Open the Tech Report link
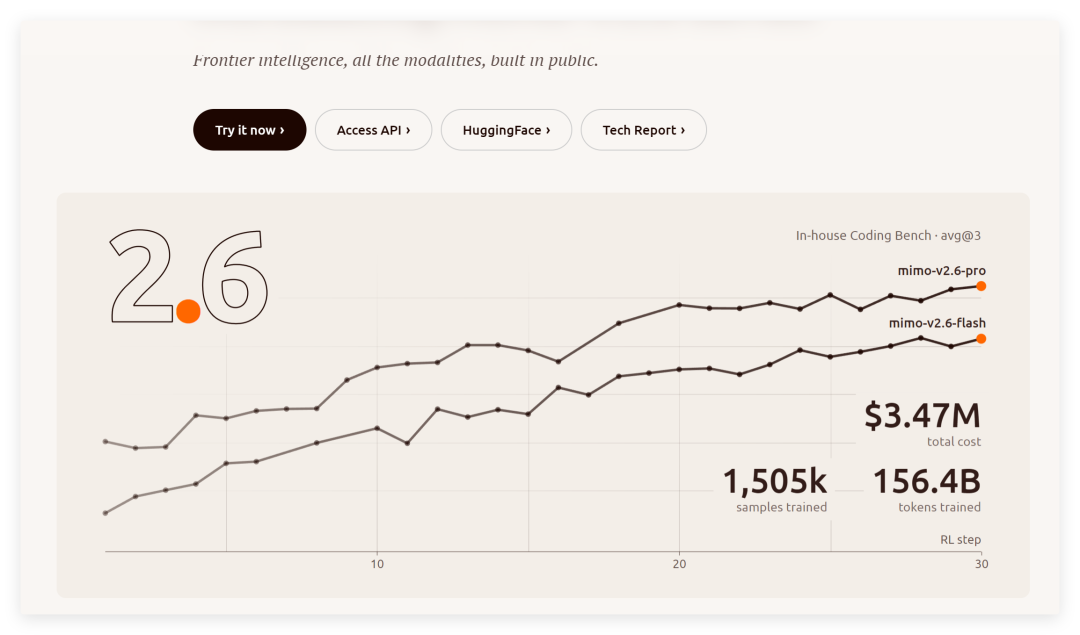This screenshot has width=1080, height=635. coord(643,129)
